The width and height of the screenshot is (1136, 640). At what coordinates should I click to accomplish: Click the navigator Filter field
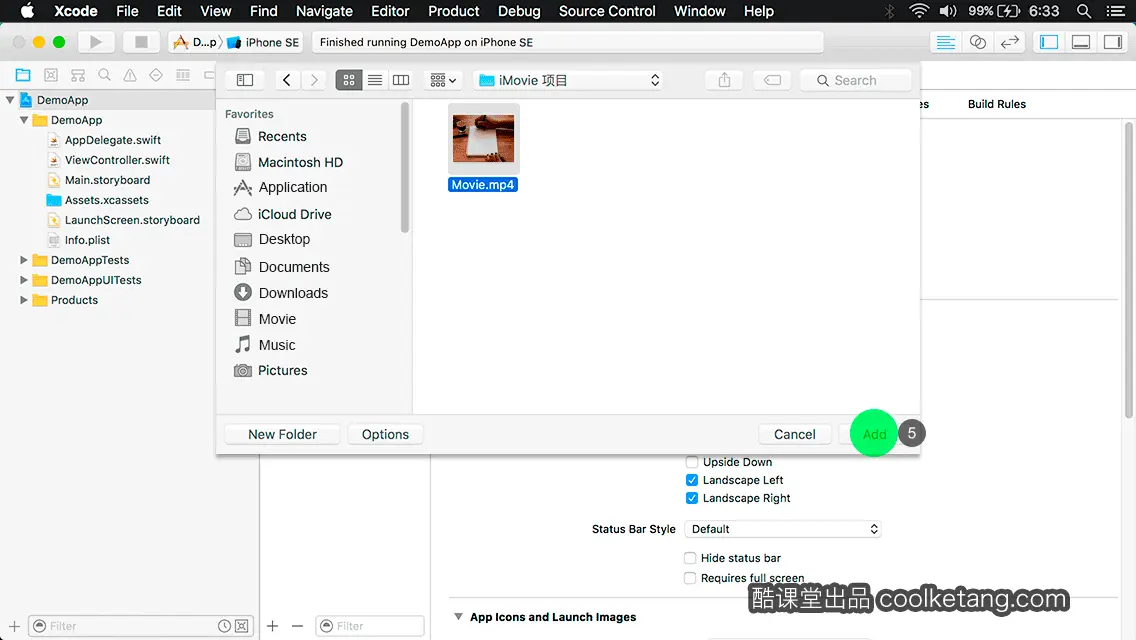(x=141, y=626)
